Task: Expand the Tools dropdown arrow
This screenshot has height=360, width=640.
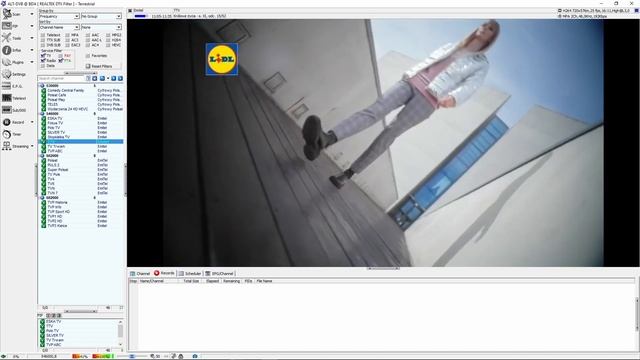Action: [32, 38]
